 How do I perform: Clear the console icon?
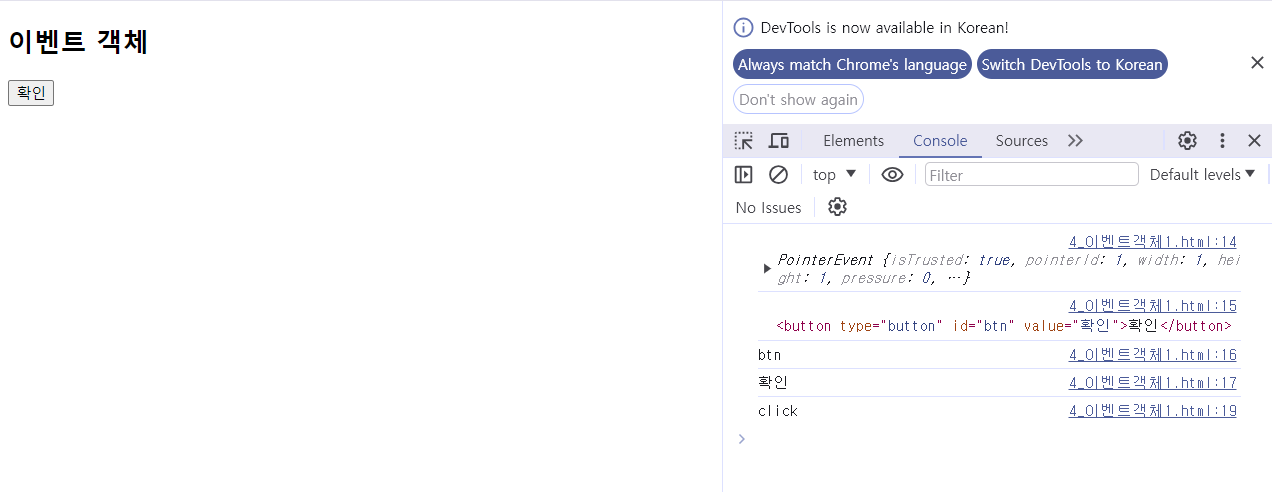778,175
